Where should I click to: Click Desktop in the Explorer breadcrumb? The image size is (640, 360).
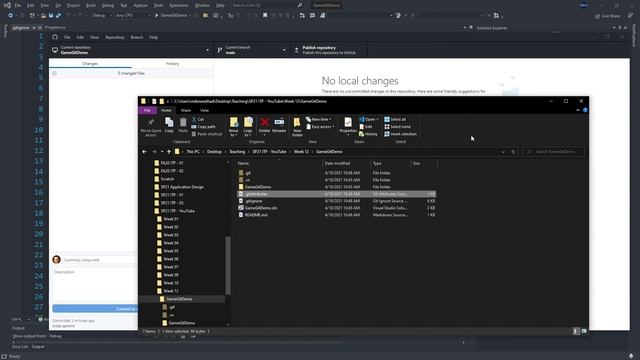pyautogui.click(x=214, y=152)
